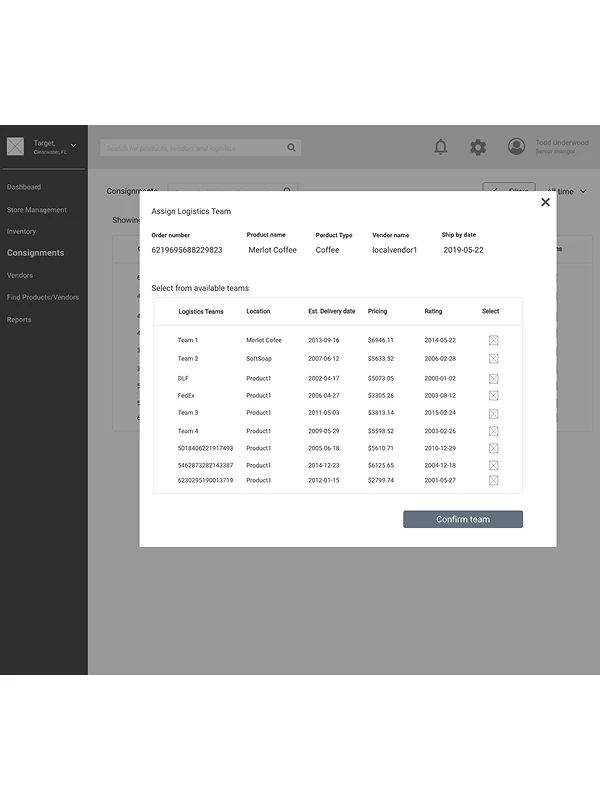
Task: Click the Logistics Teams column header
Action: click(201, 311)
